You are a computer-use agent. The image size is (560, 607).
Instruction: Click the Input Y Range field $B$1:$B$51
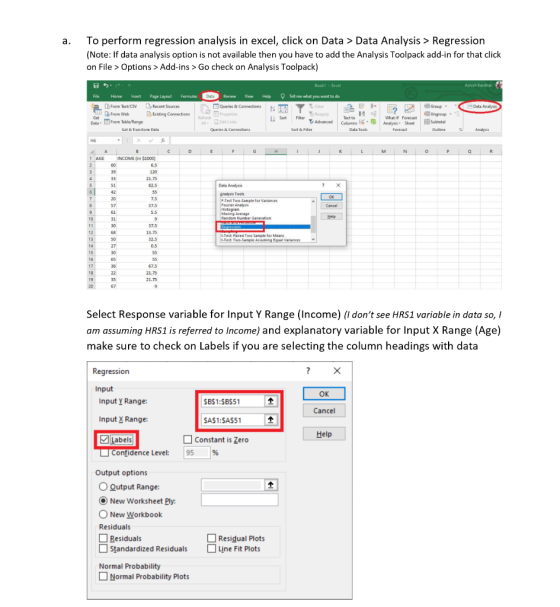tap(233, 401)
